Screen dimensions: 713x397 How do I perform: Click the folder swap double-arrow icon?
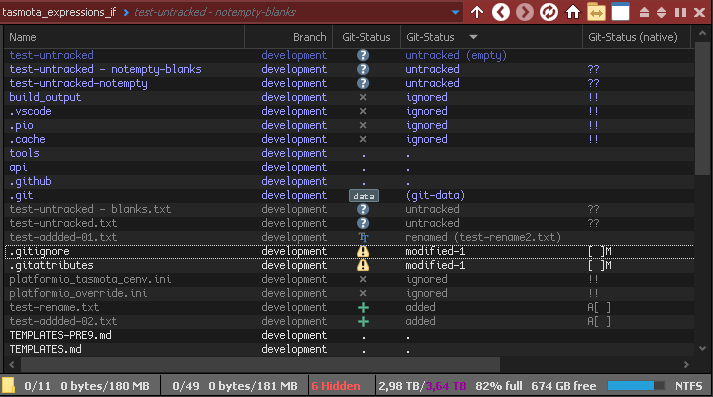596,12
